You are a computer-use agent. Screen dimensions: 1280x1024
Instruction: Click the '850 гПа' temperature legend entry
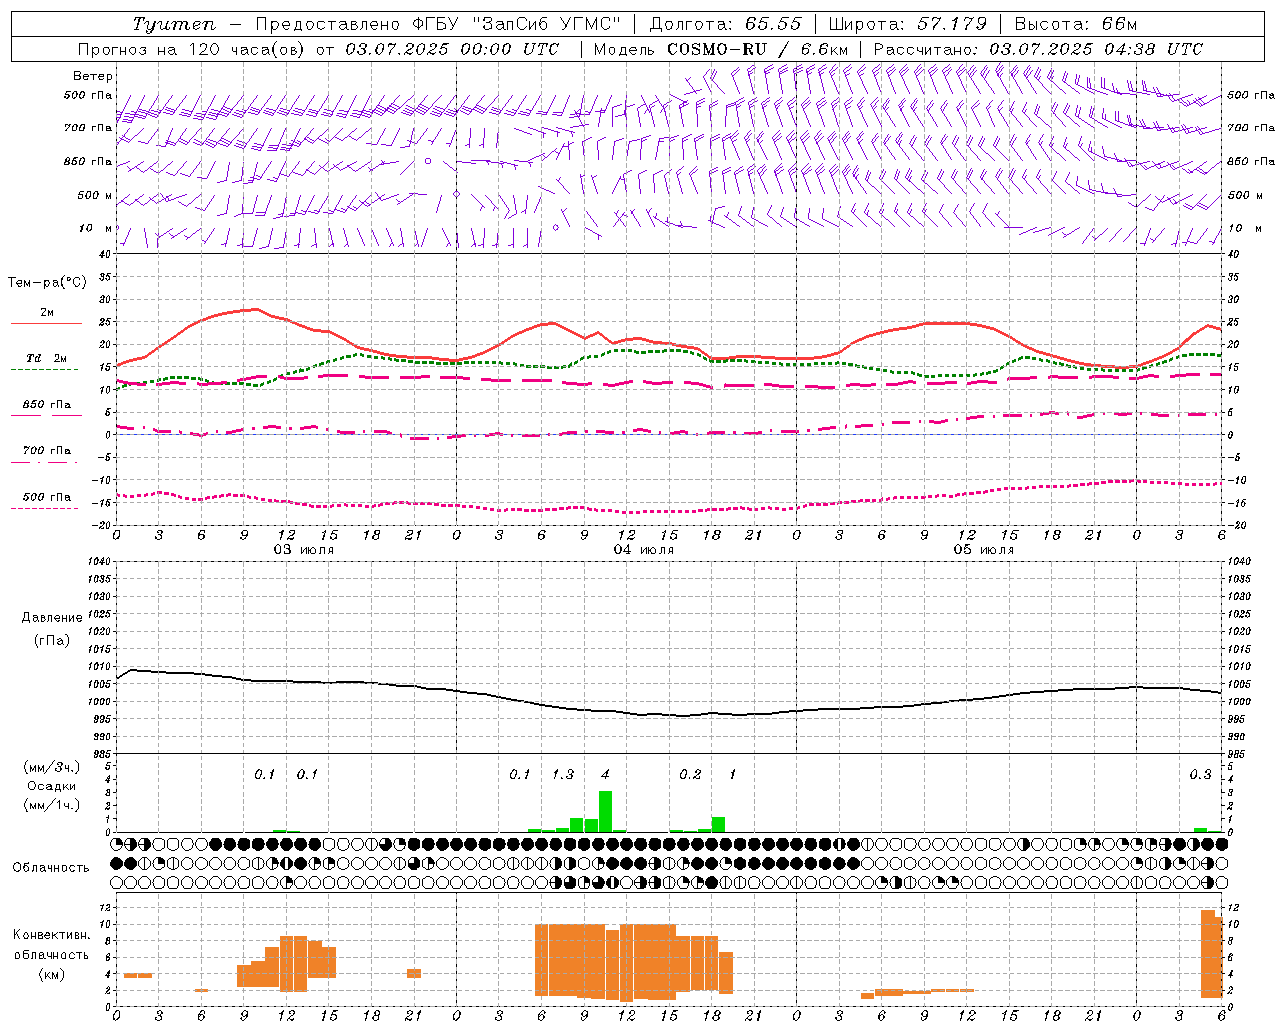[x=47, y=405]
